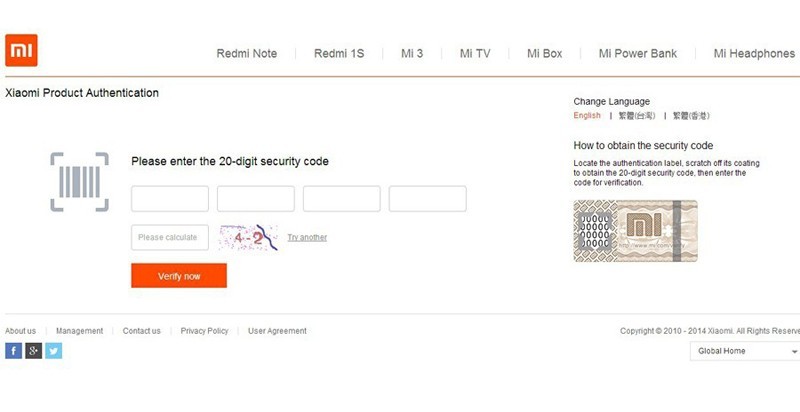800x412 pixels.
Task: Select Mi Power Bank in navigation
Action: click(638, 54)
